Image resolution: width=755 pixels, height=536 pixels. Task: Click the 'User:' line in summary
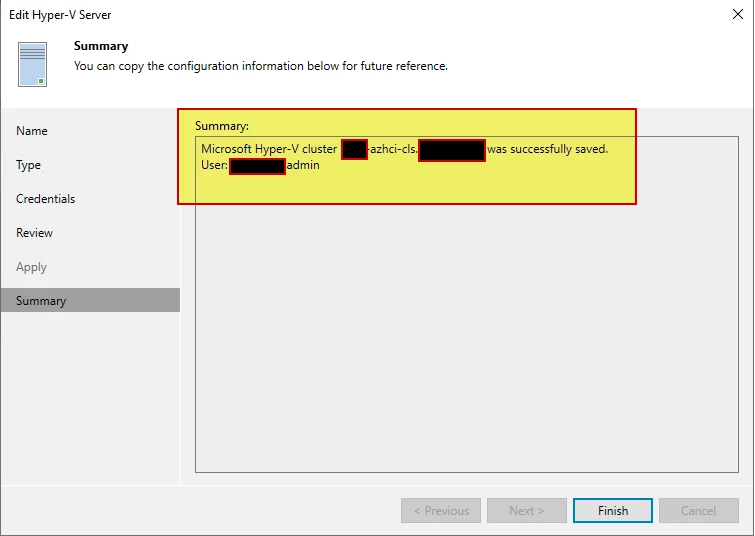[260, 166]
